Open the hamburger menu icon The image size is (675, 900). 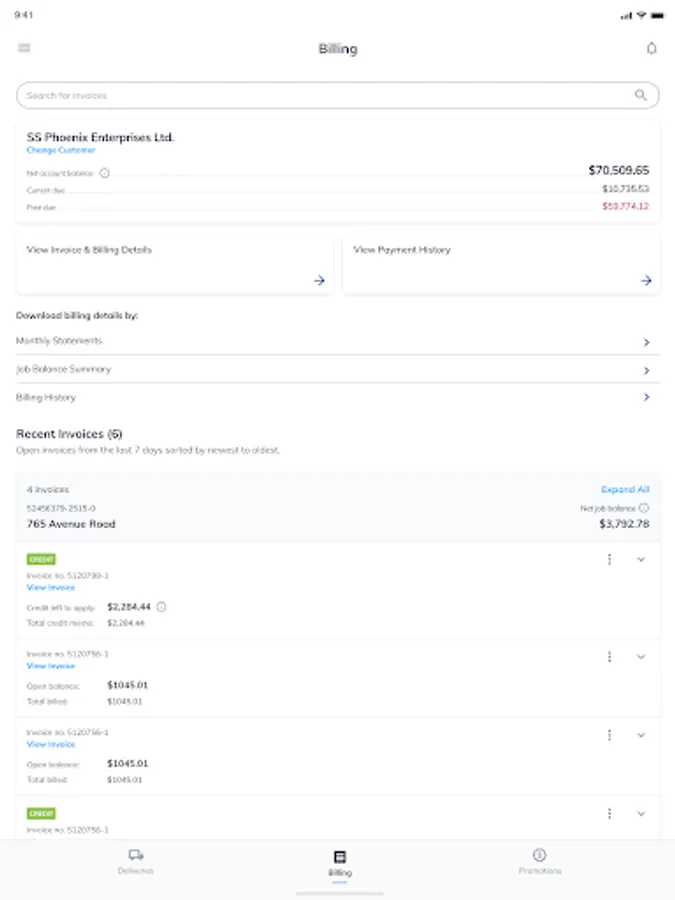pos(24,48)
